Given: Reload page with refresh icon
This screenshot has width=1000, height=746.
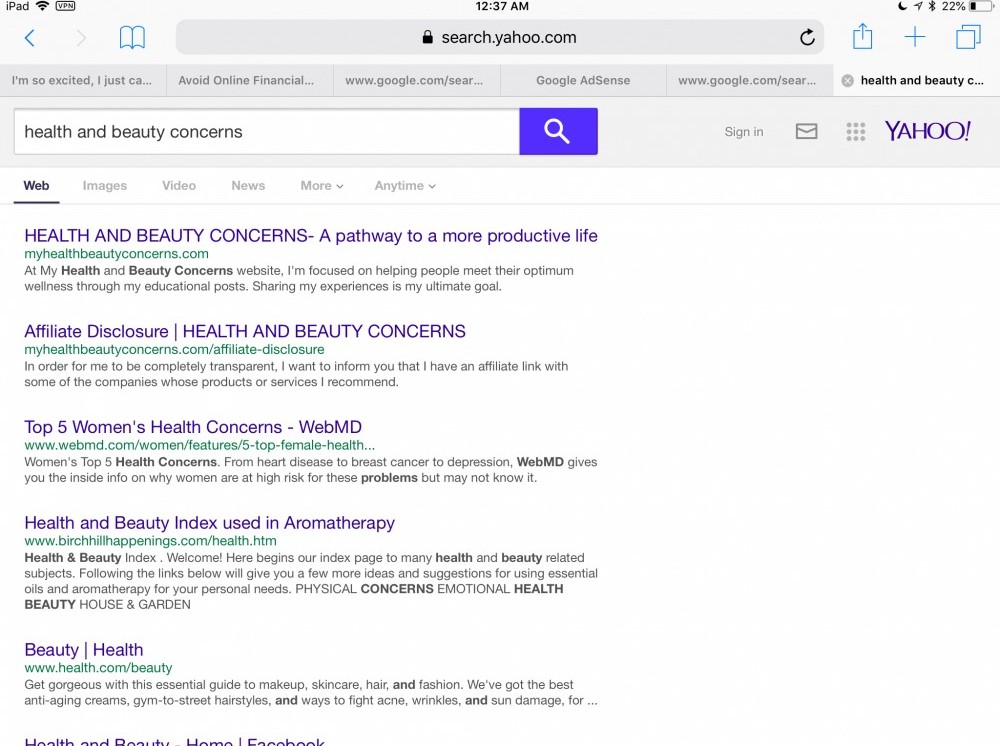Looking at the screenshot, I should pyautogui.click(x=807, y=38).
